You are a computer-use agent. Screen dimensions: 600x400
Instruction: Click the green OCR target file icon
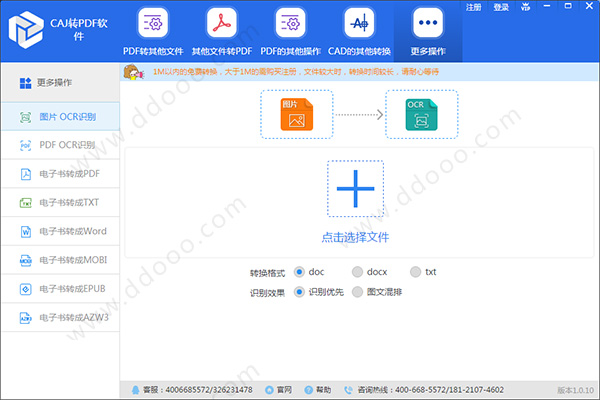tap(421, 114)
